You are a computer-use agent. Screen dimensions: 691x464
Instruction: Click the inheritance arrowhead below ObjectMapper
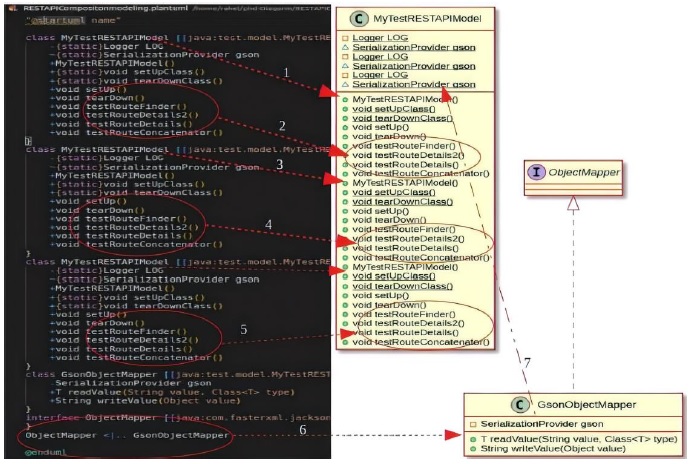[x=572, y=200]
